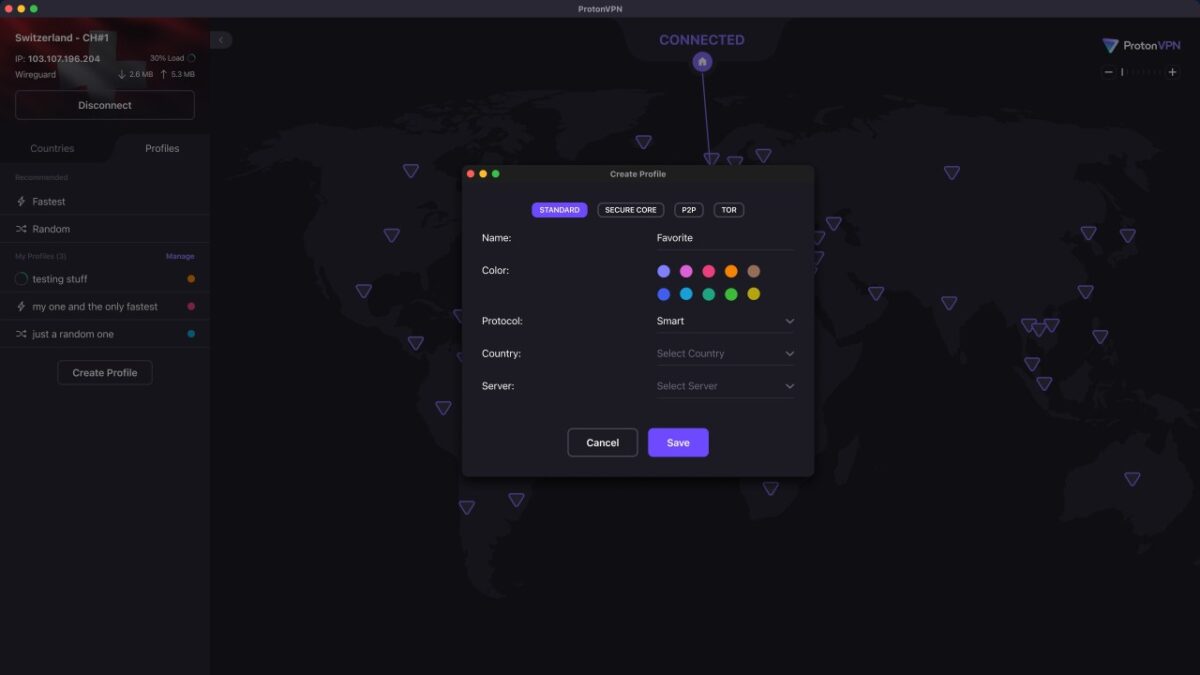Select the TOR profile type
Image resolution: width=1200 pixels, height=675 pixels.
729,210
